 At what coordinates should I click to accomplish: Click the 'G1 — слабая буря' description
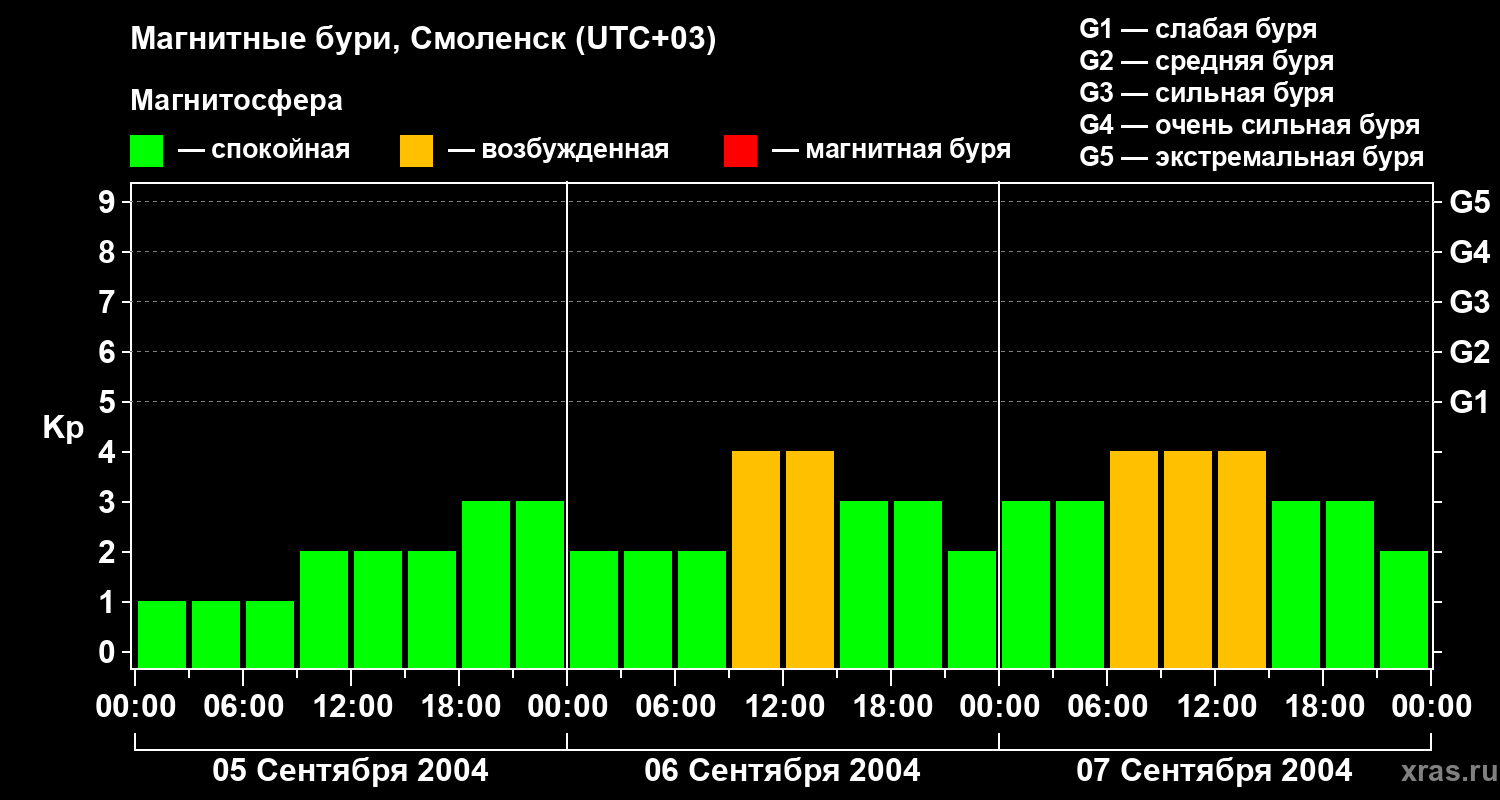pos(1198,29)
